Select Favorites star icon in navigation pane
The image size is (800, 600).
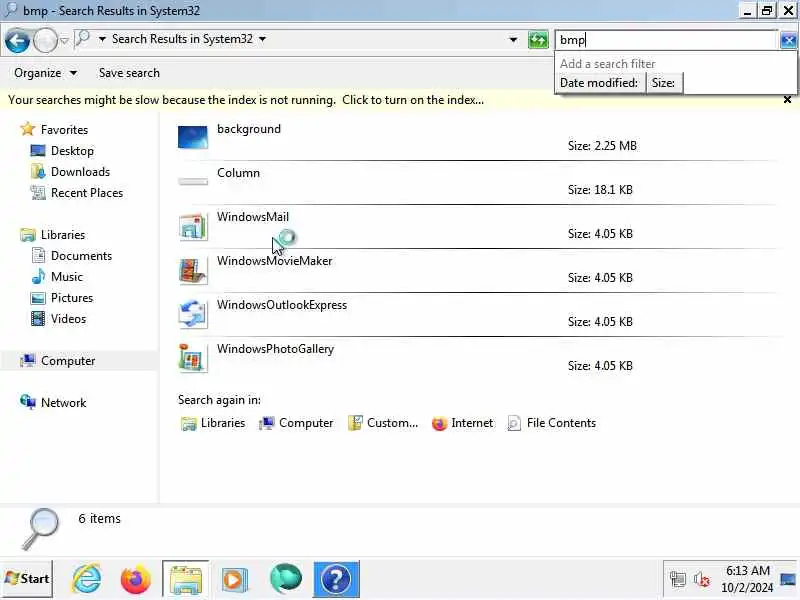28,129
